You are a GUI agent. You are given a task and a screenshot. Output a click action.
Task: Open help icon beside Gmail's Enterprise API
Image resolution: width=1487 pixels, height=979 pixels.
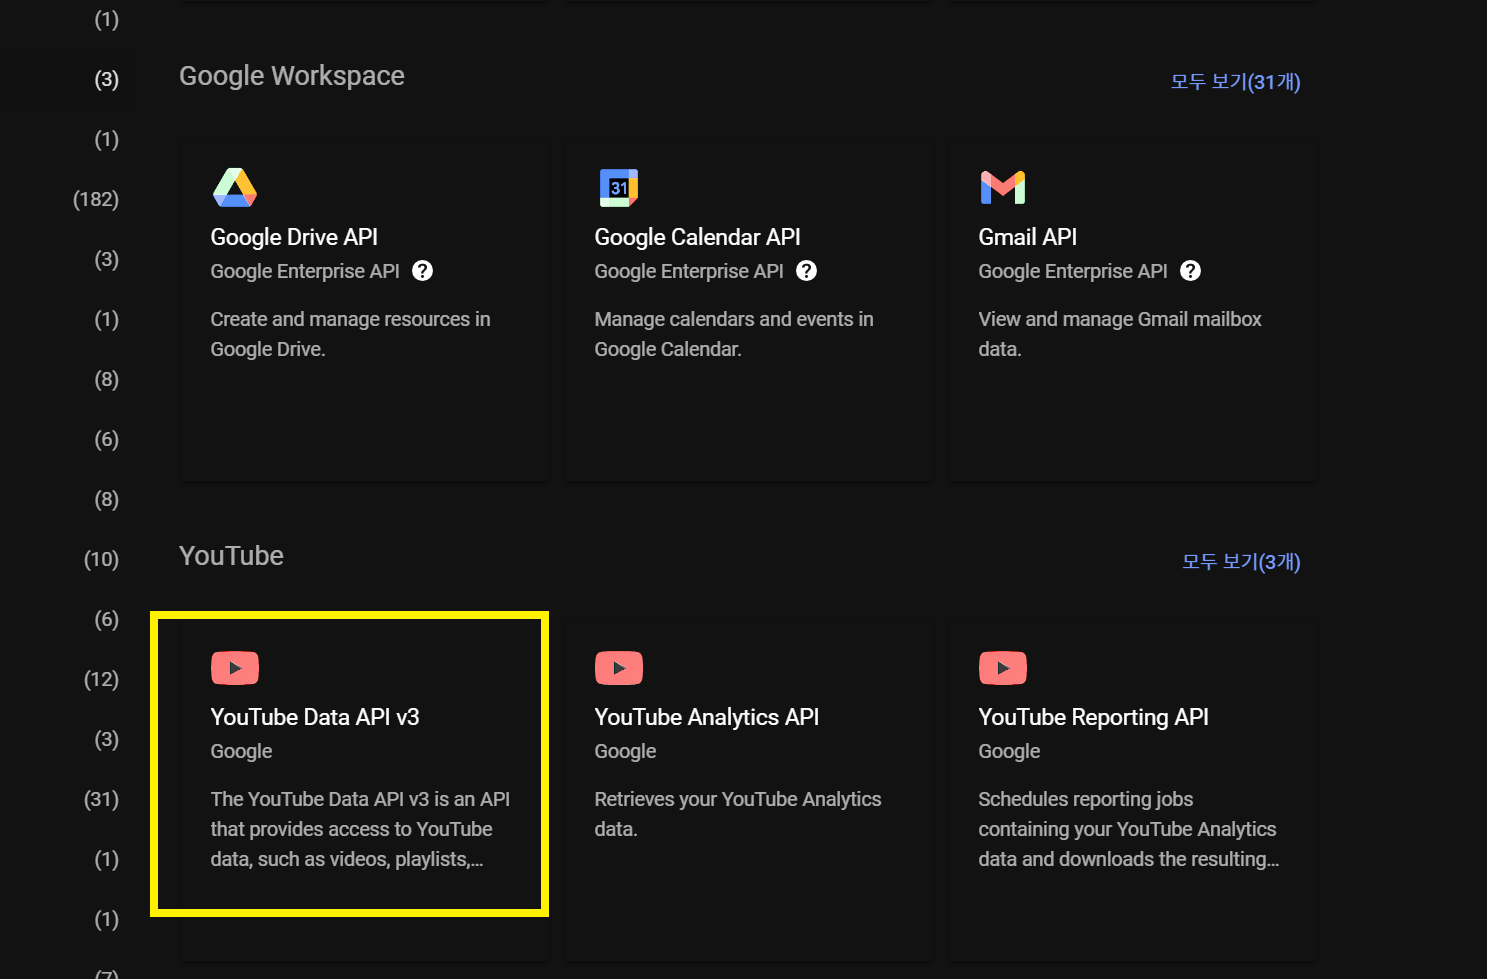[1191, 271]
